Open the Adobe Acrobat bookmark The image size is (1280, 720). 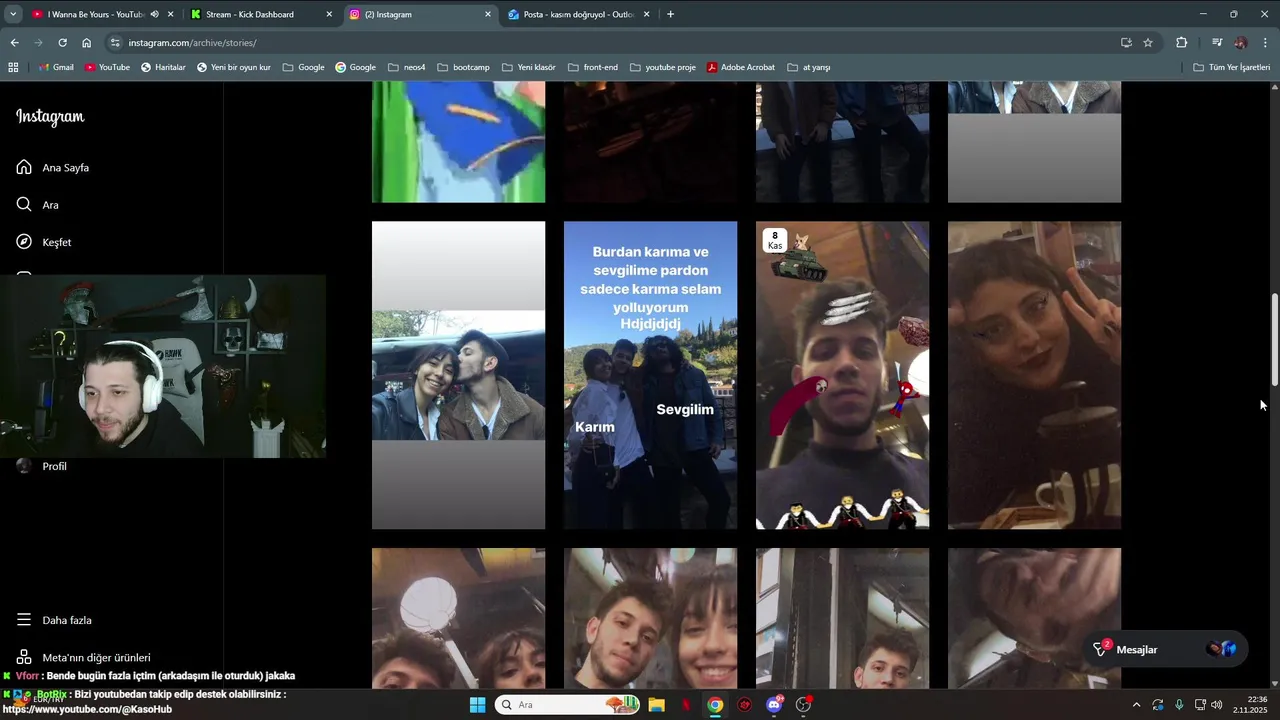[x=740, y=67]
